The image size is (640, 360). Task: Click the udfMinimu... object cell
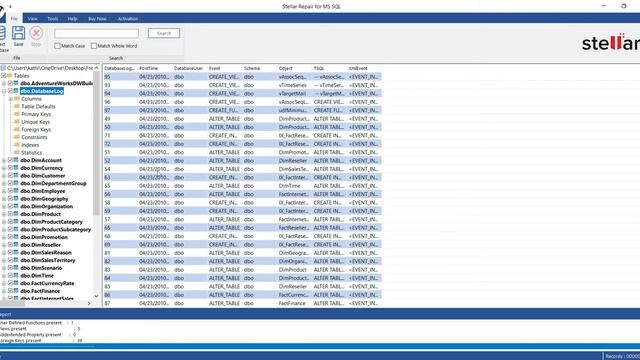(293, 110)
